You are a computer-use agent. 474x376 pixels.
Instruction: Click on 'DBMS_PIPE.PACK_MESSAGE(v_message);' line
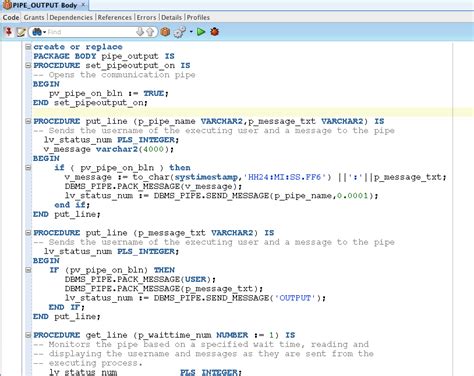tap(153, 186)
